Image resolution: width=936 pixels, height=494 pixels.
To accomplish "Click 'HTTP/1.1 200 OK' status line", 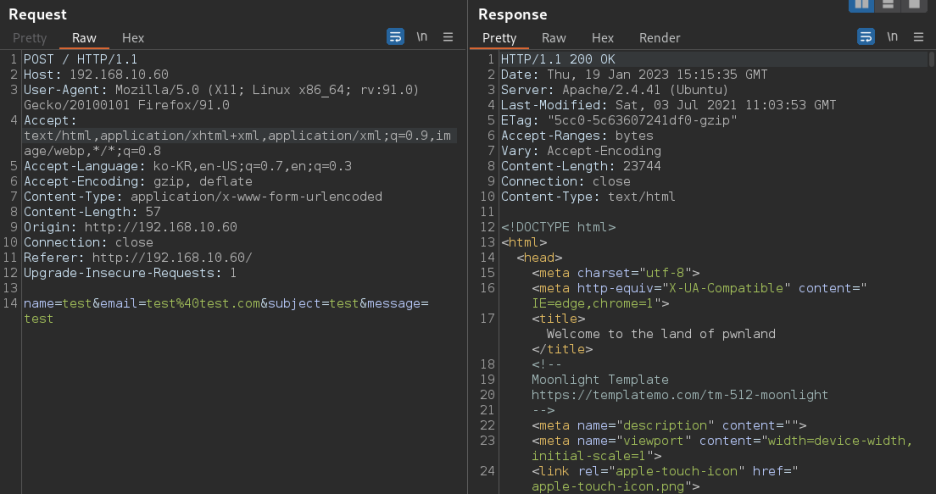I will pyautogui.click(x=558, y=59).
